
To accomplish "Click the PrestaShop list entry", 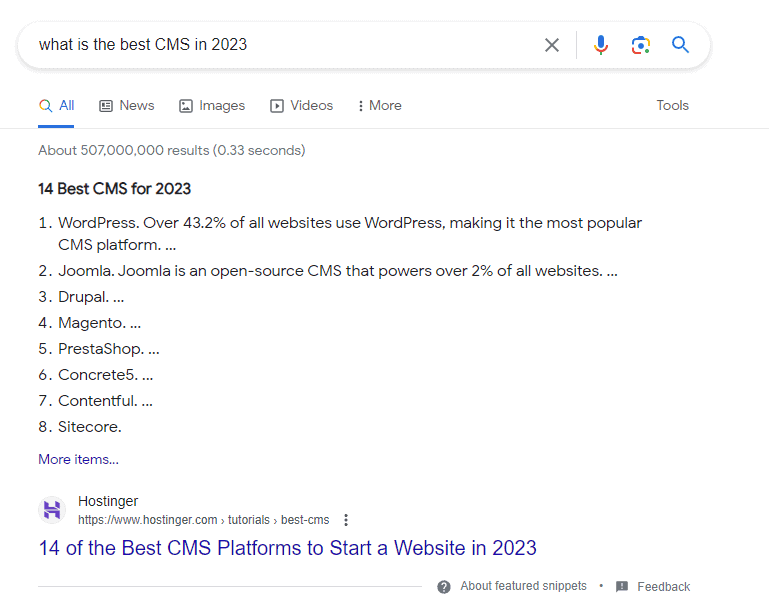I will coord(109,349).
